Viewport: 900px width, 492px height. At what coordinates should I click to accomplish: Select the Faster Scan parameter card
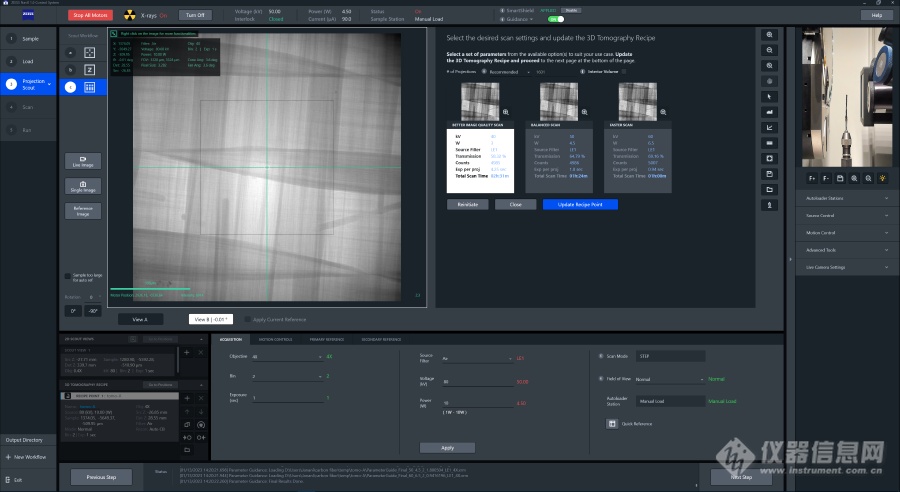coord(638,157)
